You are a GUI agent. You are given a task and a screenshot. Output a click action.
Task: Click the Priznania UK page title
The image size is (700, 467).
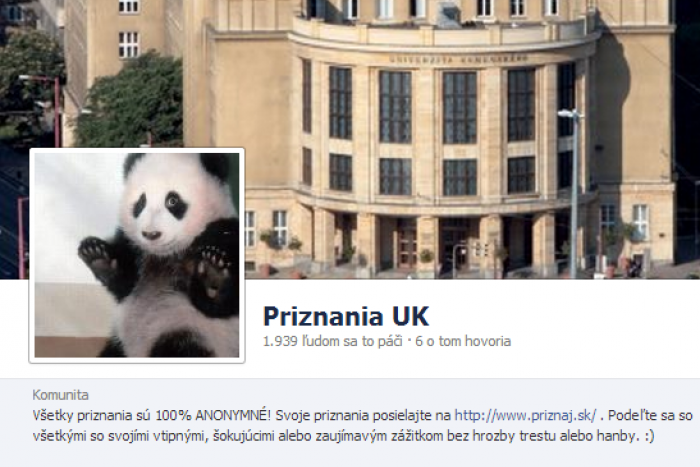point(346,316)
